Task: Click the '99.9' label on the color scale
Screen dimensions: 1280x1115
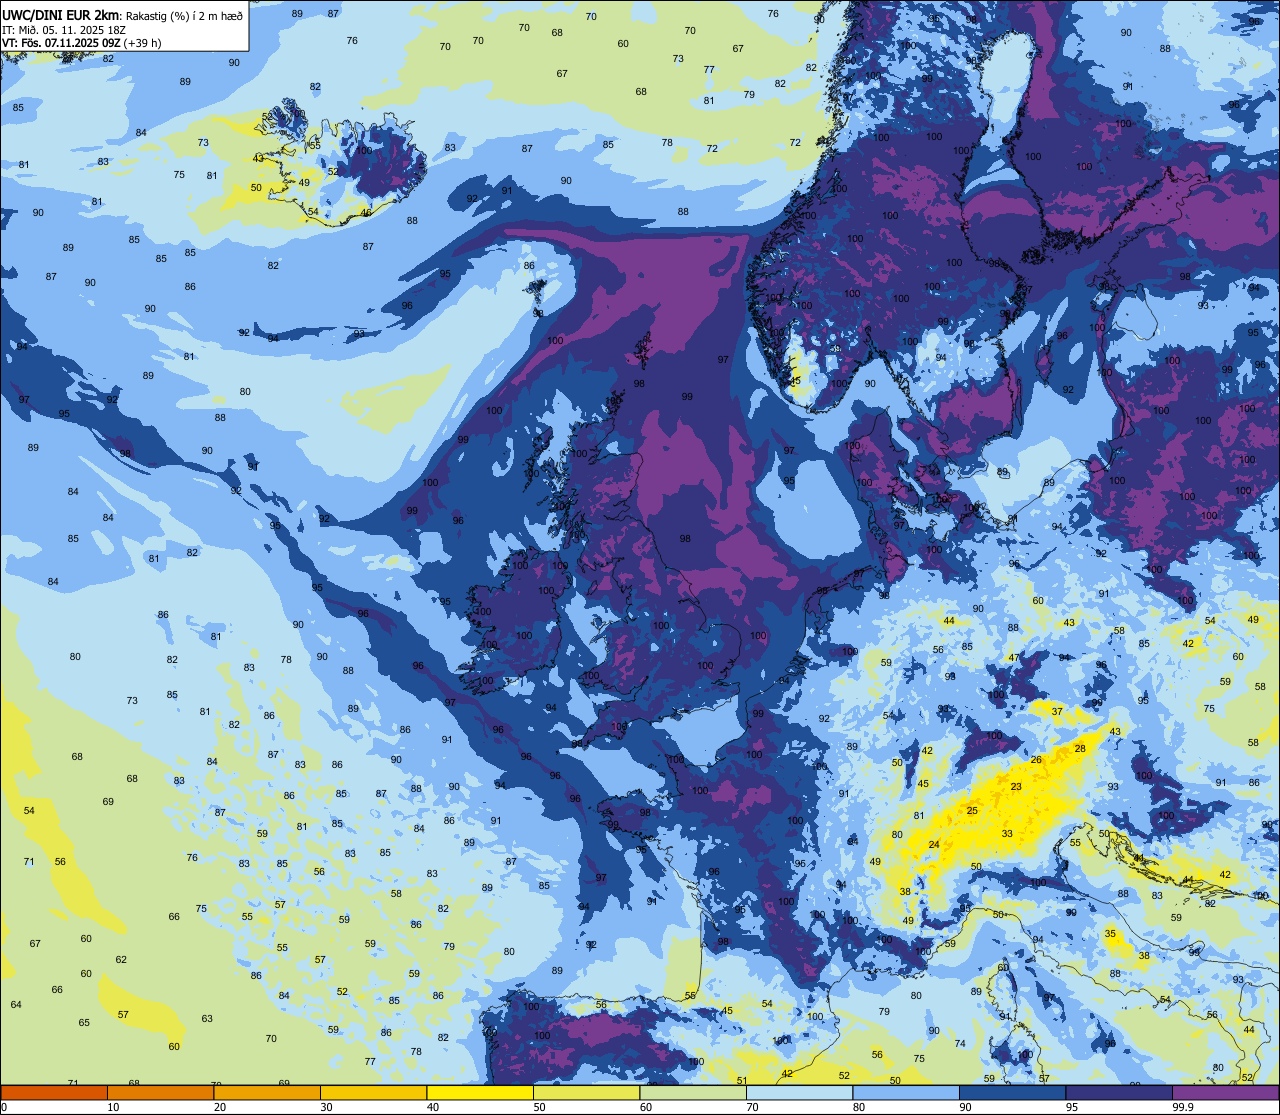Action: pyautogui.click(x=1183, y=1107)
